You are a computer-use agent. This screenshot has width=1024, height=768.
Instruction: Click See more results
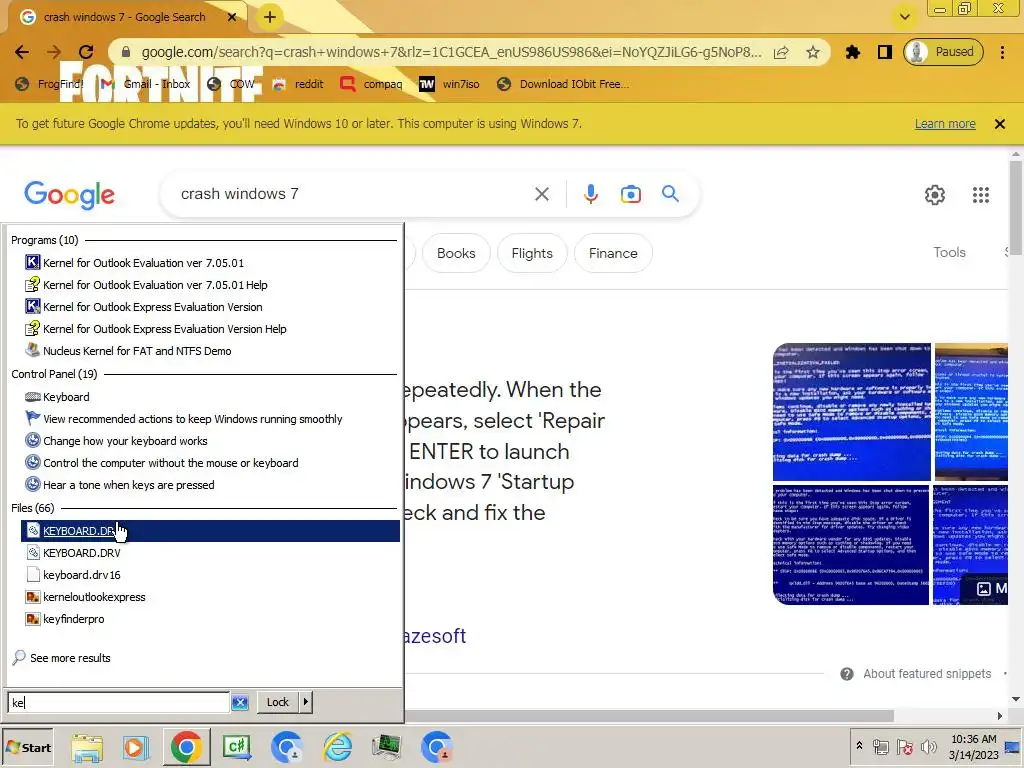coord(61,658)
